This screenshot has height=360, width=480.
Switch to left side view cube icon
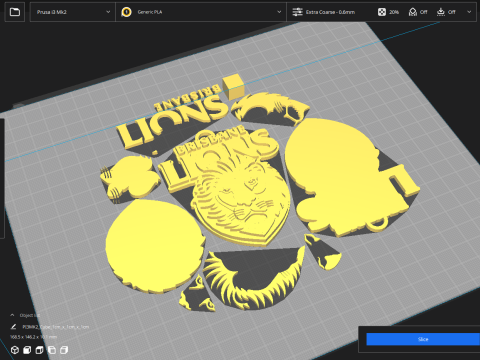(x=52, y=350)
